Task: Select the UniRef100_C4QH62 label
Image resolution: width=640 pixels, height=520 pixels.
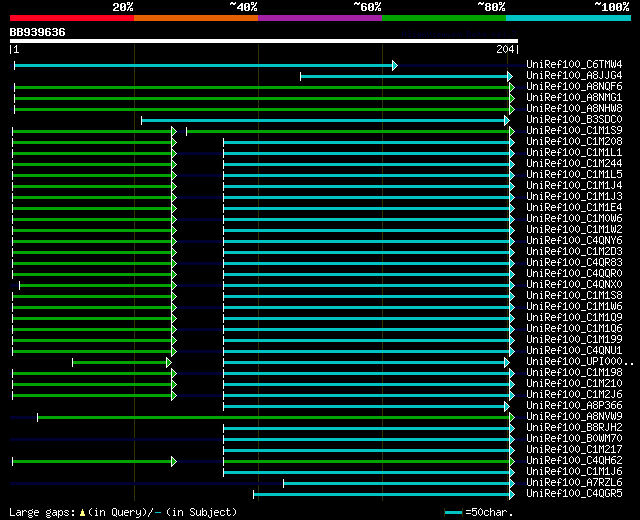Action: (x=574, y=461)
